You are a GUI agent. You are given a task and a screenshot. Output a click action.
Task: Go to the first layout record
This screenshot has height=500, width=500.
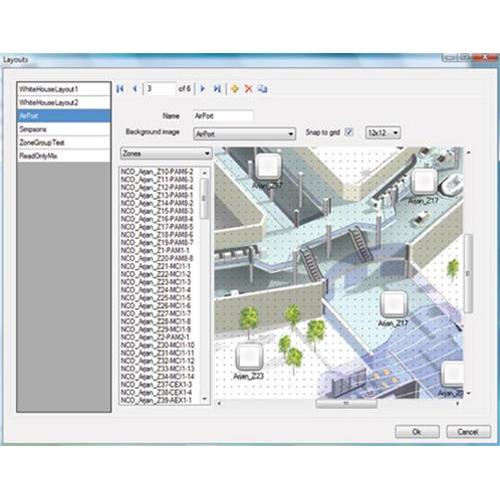point(120,89)
